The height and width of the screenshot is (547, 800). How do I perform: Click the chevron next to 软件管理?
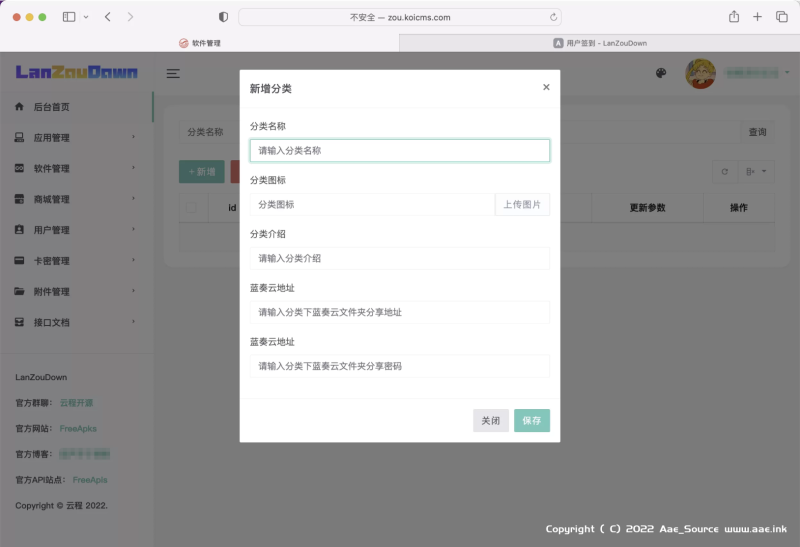click(x=134, y=167)
